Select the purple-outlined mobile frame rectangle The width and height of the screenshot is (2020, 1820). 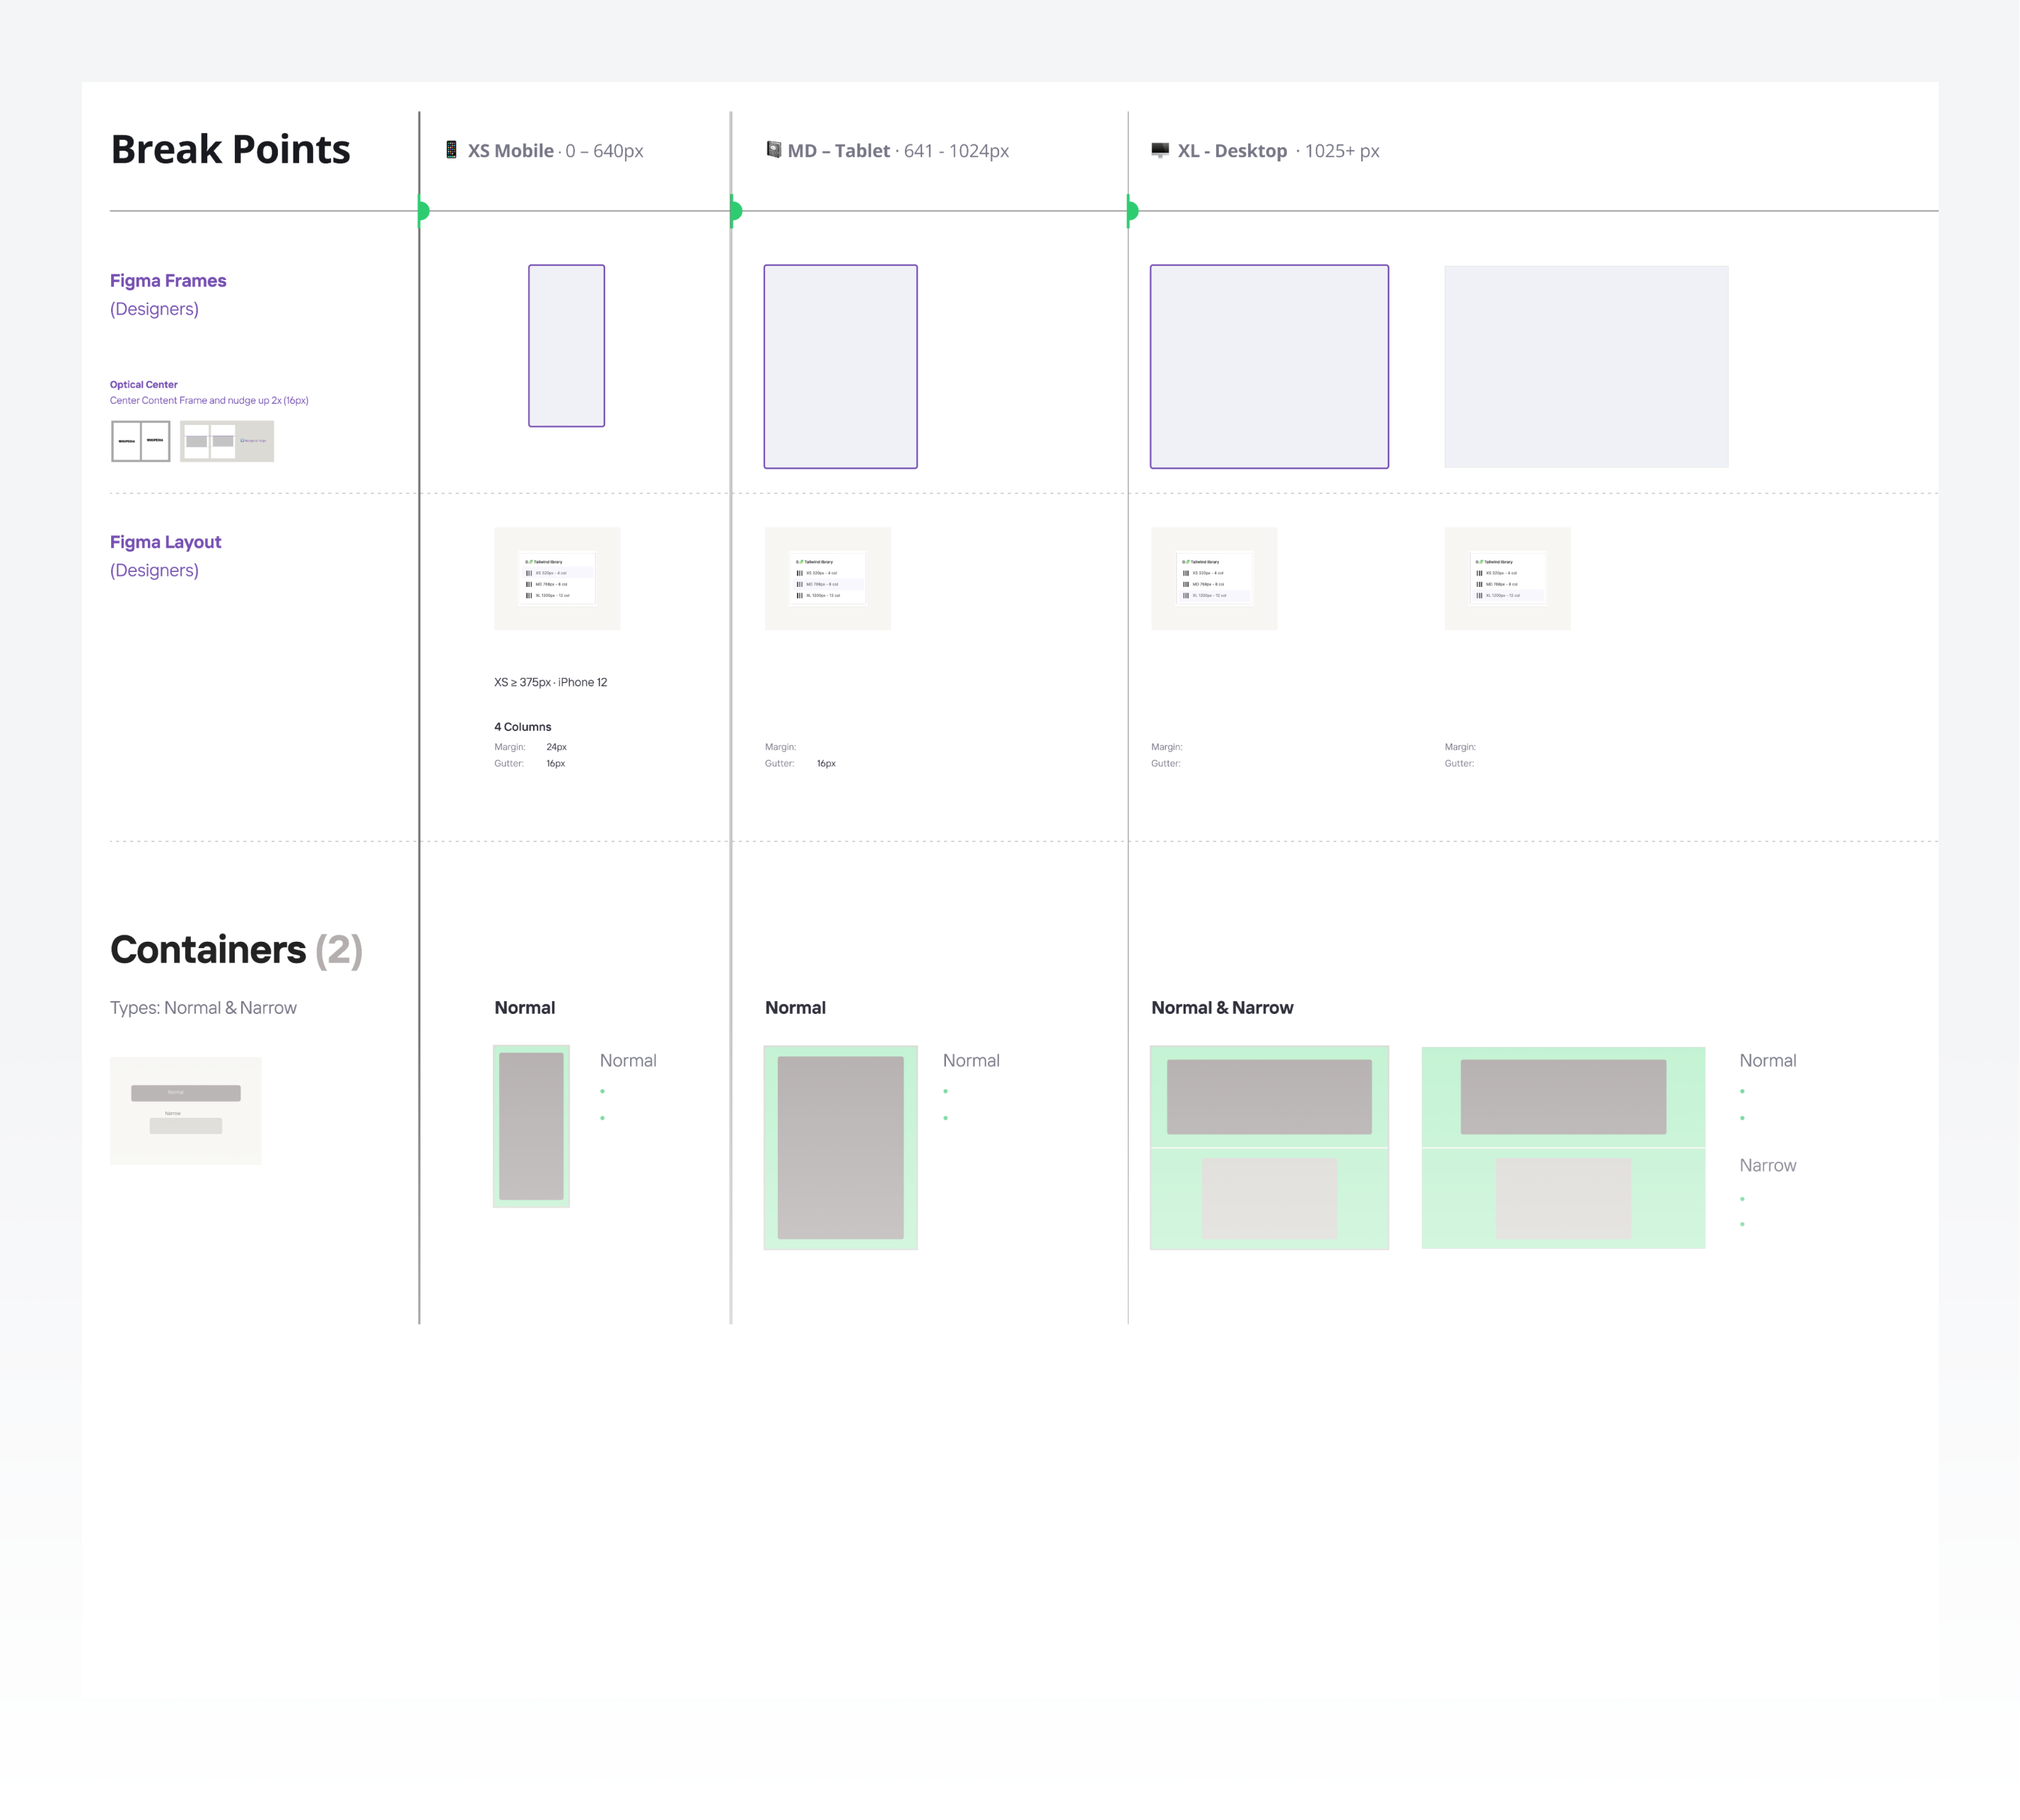click(566, 346)
